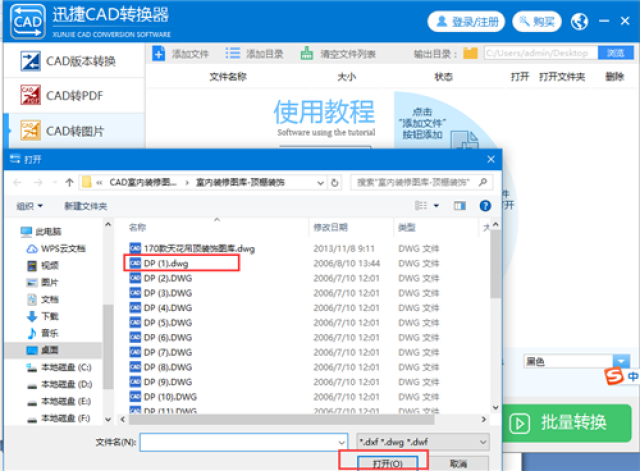Select 音乐 in the navigation tree

click(43, 333)
